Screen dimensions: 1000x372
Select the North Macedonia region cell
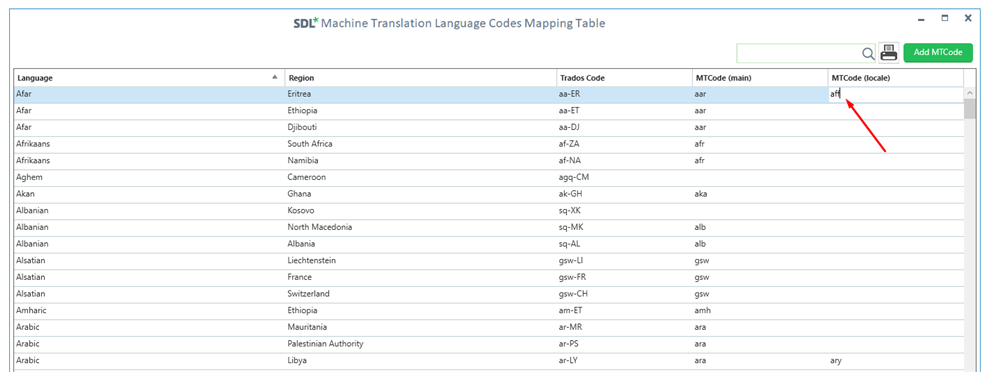(421, 227)
